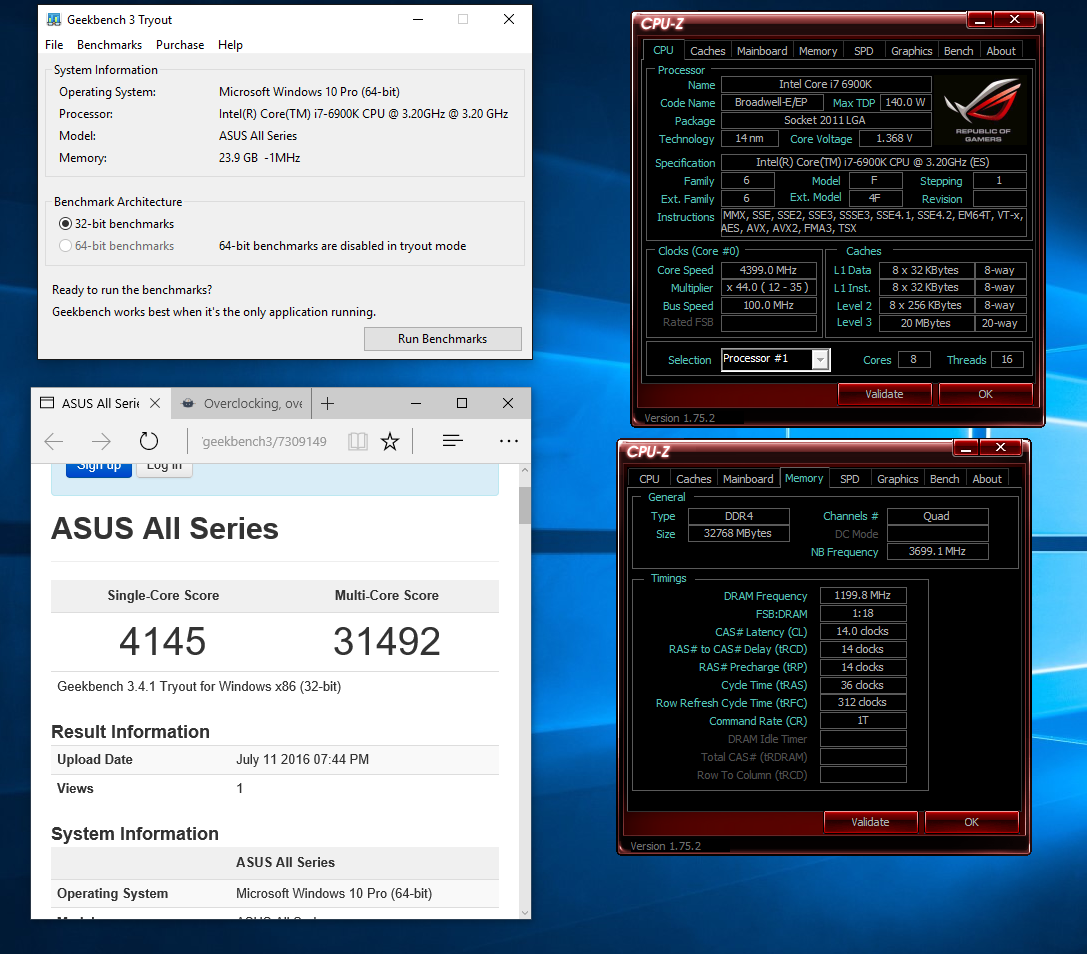
Task: Open Geekbench Purchase menu
Action: (x=180, y=44)
